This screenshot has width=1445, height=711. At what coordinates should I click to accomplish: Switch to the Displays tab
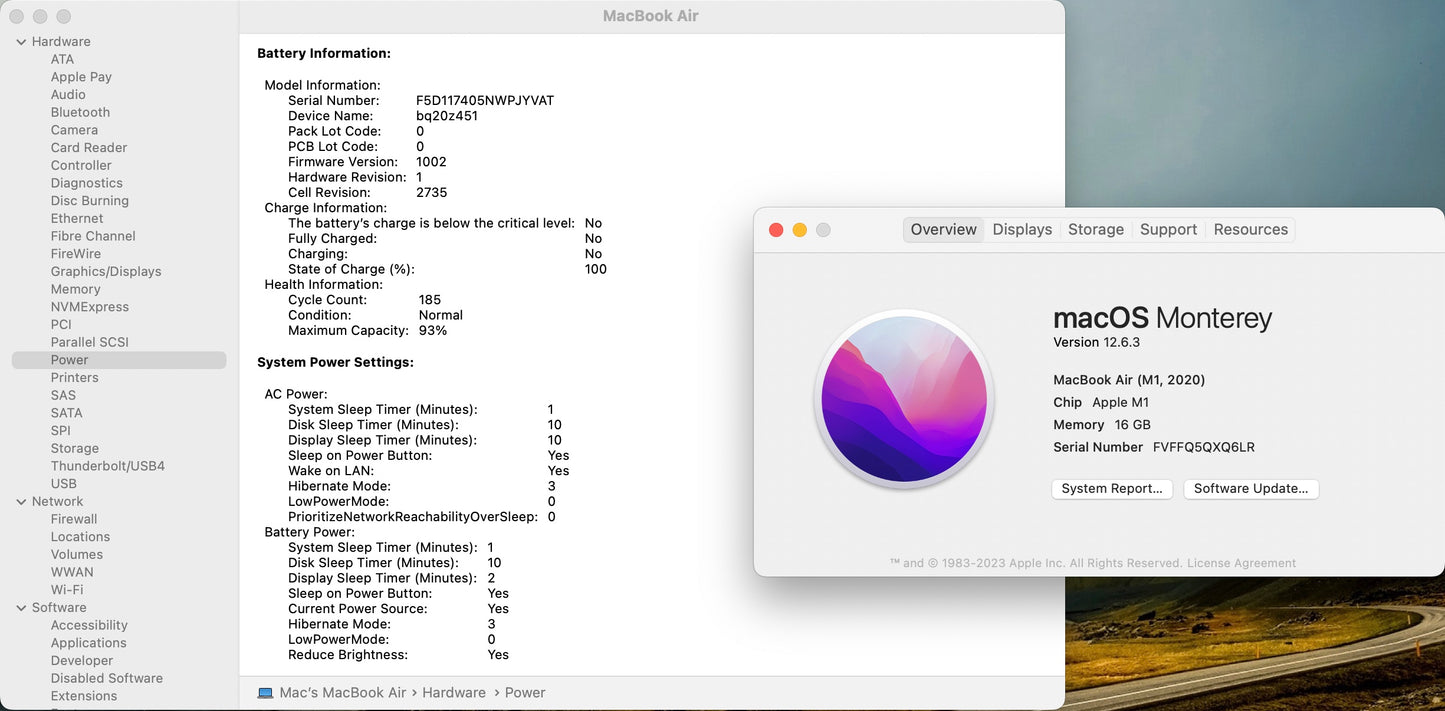tap(1022, 229)
